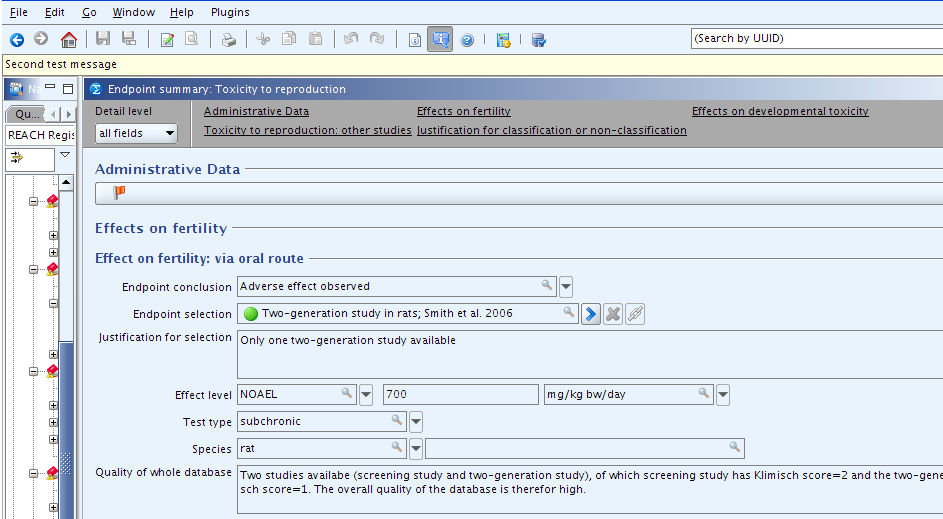Screen dimensions: 943x519
Task: Open the mg/kg bw/day unit dropdown arrow
Action: click(723, 395)
